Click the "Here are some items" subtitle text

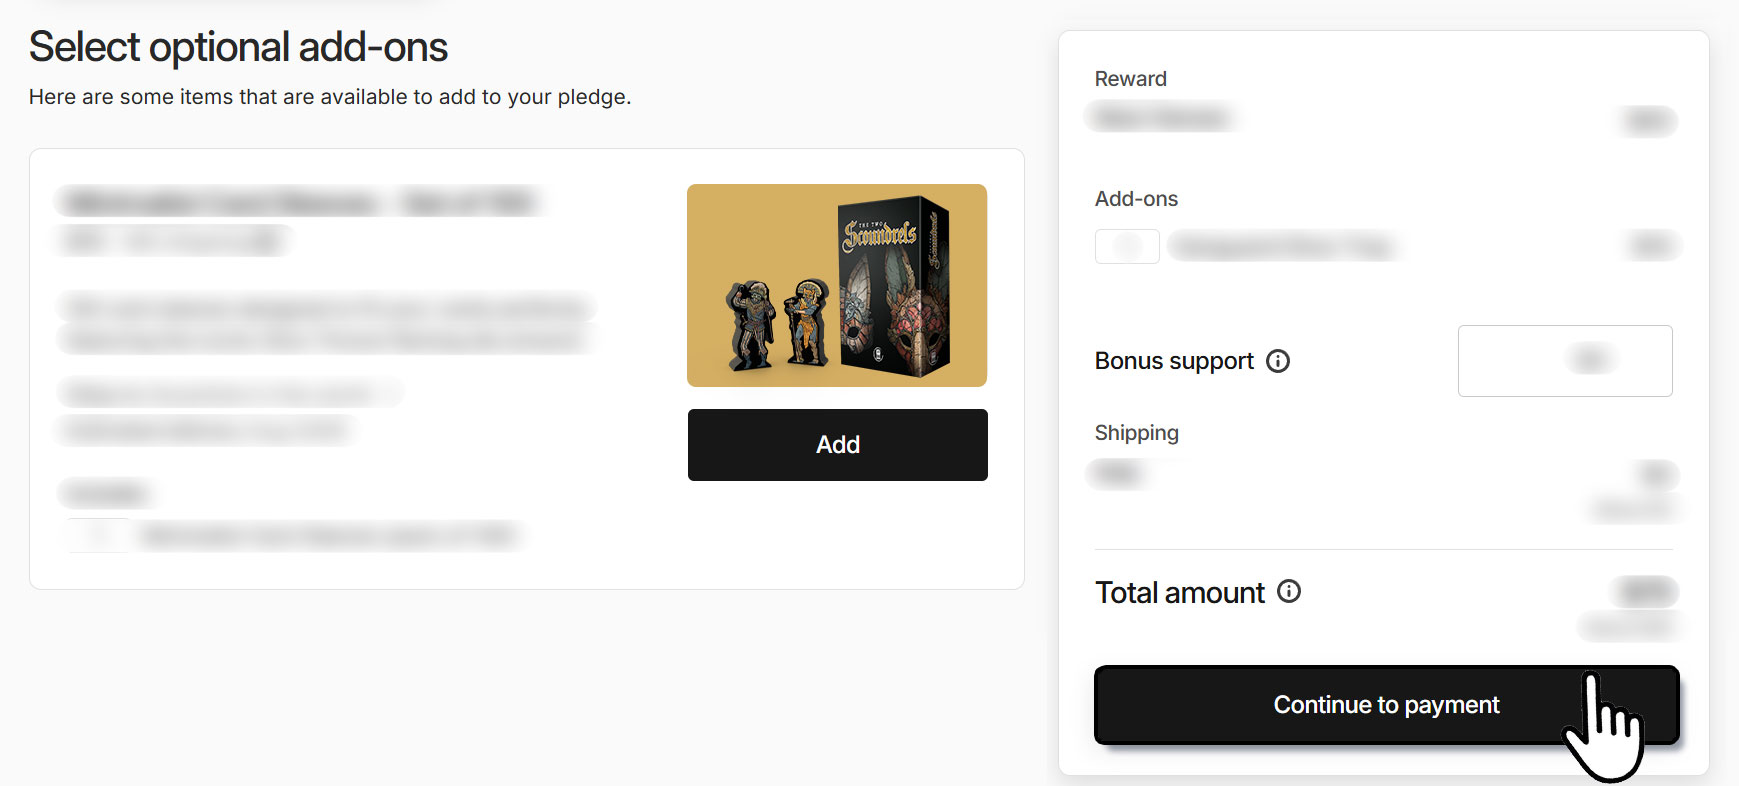(x=330, y=97)
